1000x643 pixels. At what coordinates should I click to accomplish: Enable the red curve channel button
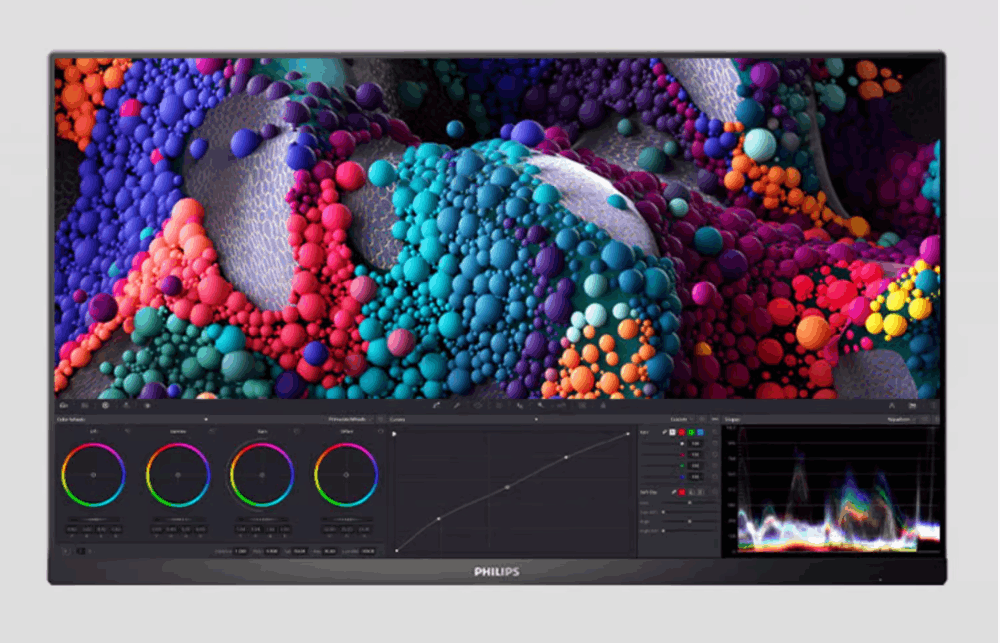pos(681,432)
